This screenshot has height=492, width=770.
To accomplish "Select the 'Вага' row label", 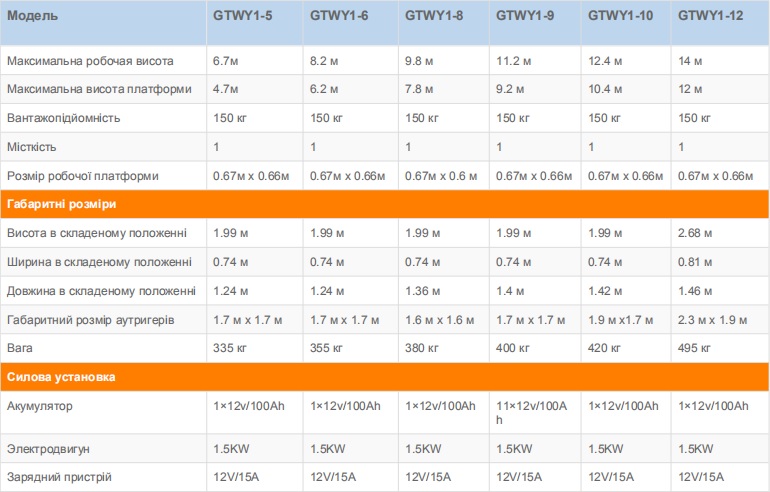I will click(20, 348).
